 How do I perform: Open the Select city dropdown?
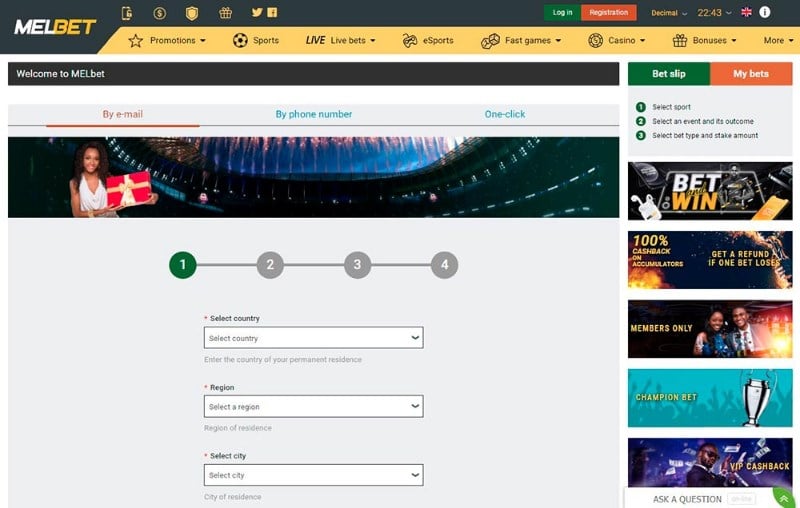tap(313, 475)
